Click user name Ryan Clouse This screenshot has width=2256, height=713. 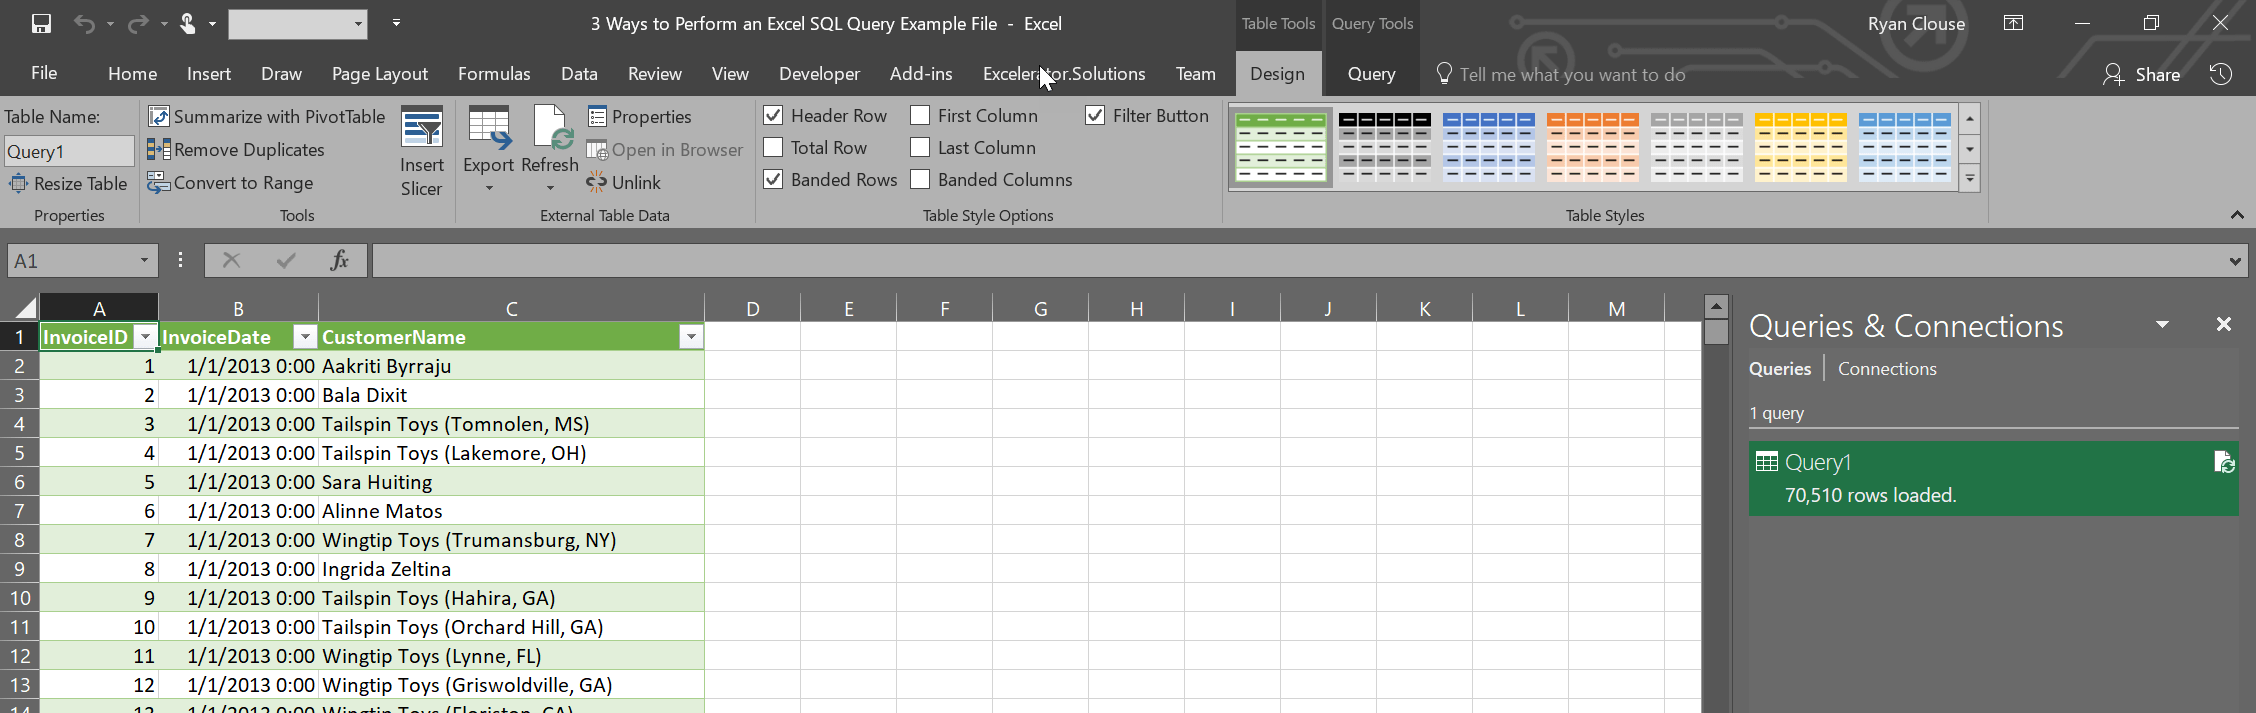click(x=1916, y=23)
